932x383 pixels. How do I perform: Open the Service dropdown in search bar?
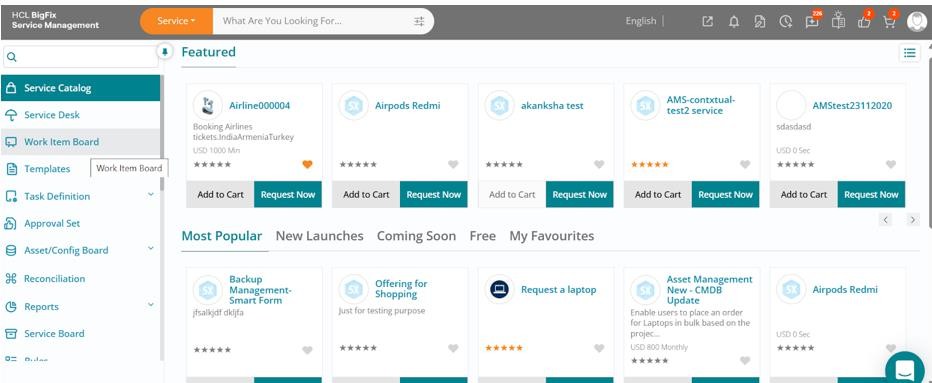pos(176,21)
